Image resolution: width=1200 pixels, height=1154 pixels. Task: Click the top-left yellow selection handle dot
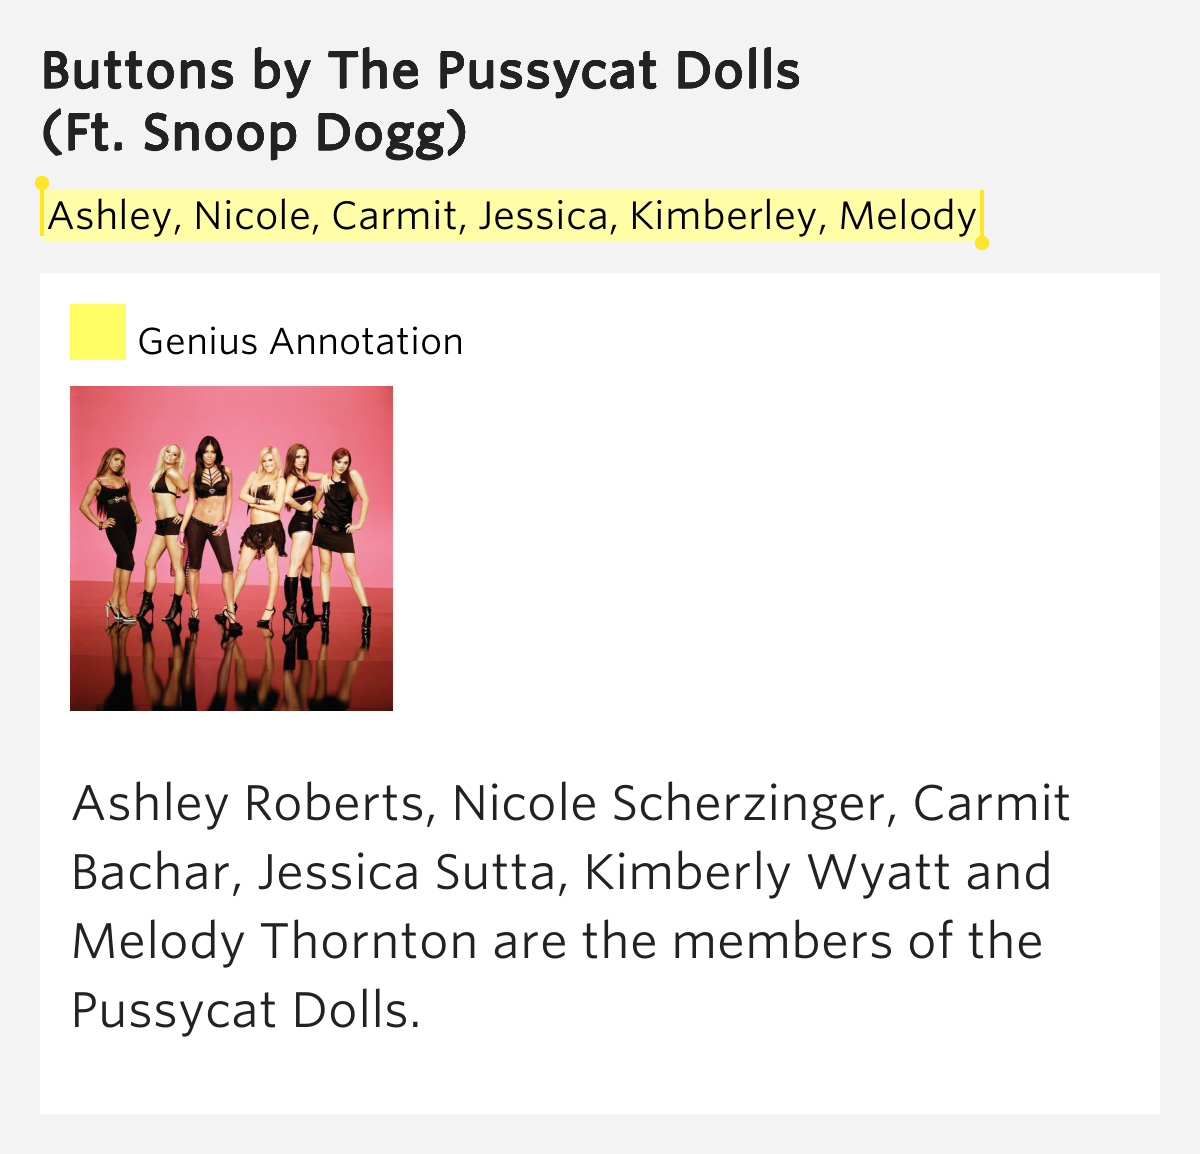(x=42, y=183)
